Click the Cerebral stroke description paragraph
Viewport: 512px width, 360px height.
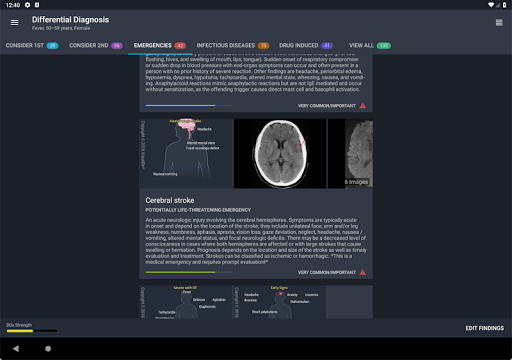(x=256, y=241)
